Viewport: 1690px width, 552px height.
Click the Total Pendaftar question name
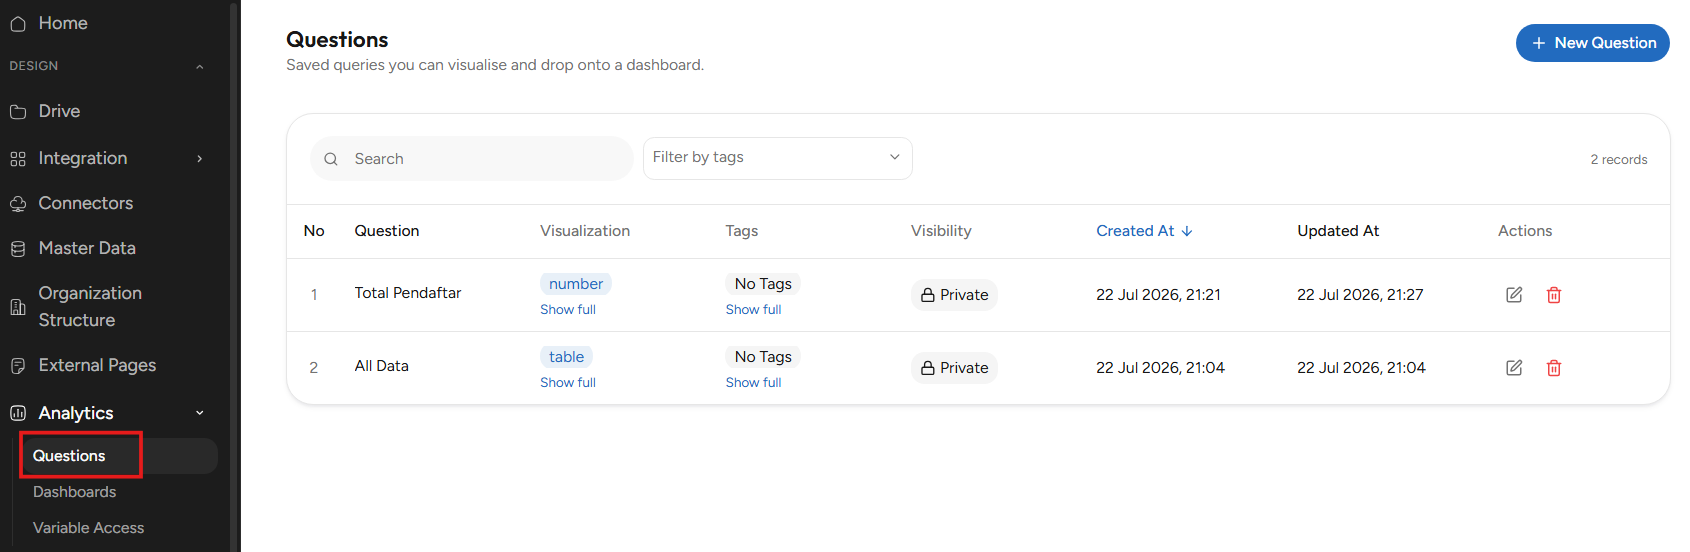(408, 293)
